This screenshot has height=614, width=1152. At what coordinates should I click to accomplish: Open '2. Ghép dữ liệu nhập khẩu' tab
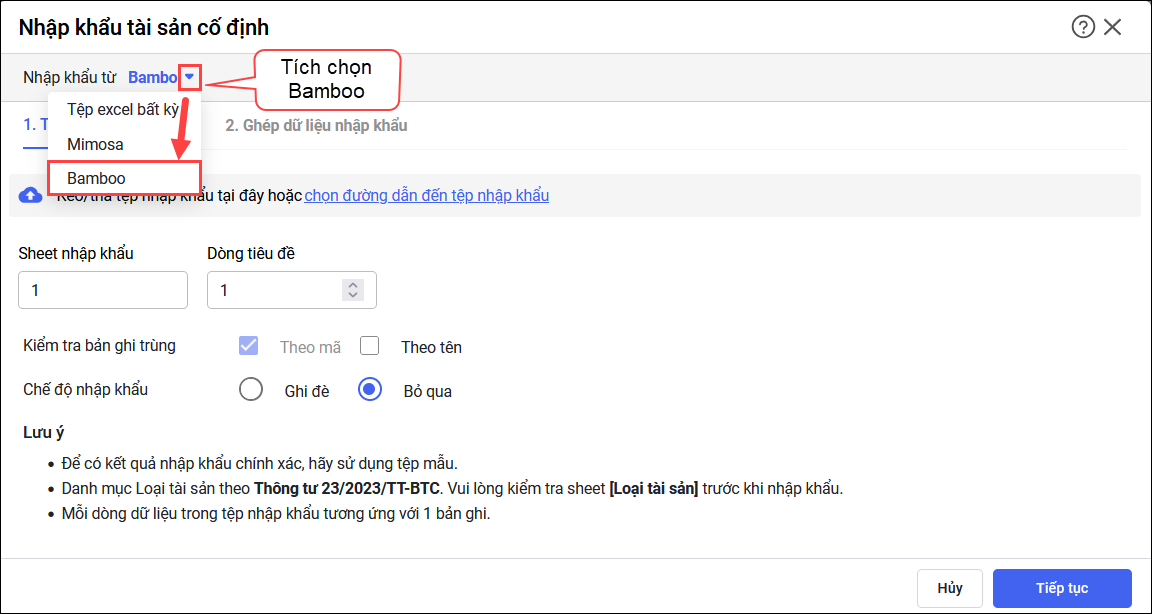point(316,126)
